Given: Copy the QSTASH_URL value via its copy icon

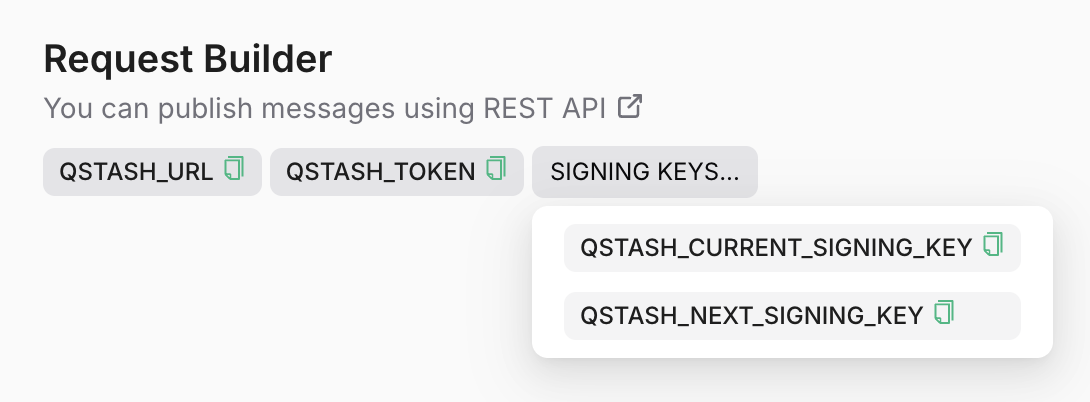Looking at the screenshot, I should click(234, 169).
